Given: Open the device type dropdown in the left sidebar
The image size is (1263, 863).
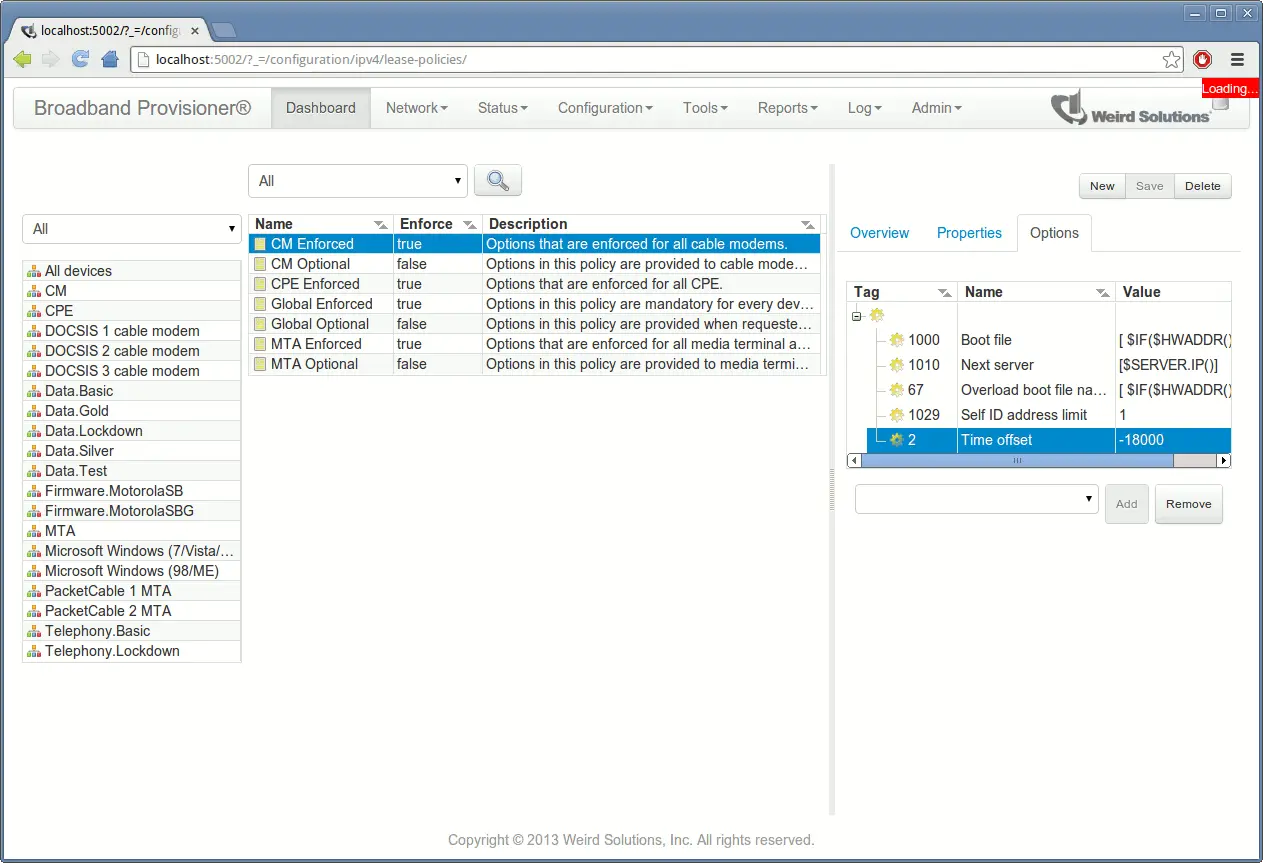Looking at the screenshot, I should click(x=131, y=229).
